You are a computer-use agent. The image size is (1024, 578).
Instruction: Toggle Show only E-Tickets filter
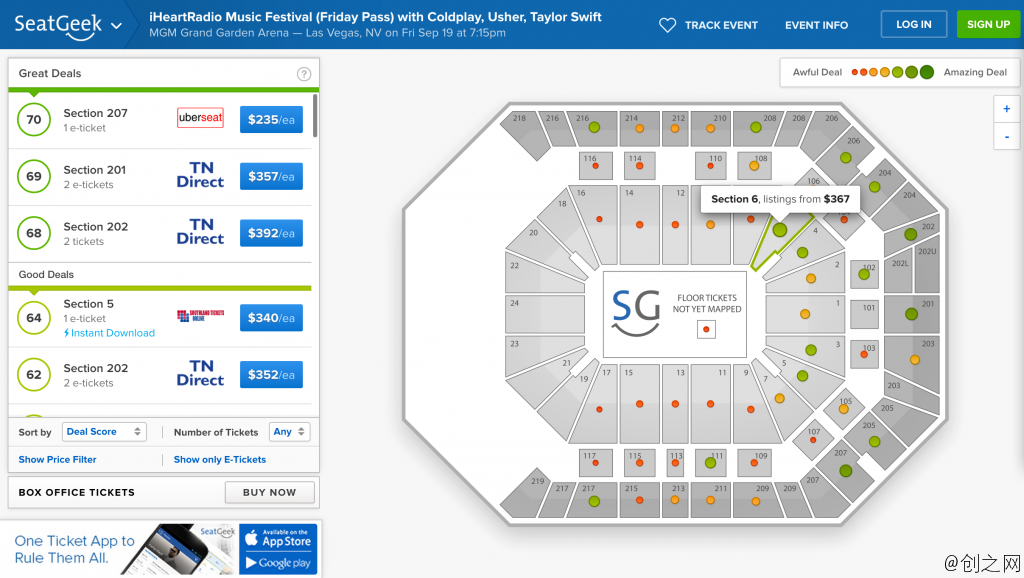(x=219, y=460)
